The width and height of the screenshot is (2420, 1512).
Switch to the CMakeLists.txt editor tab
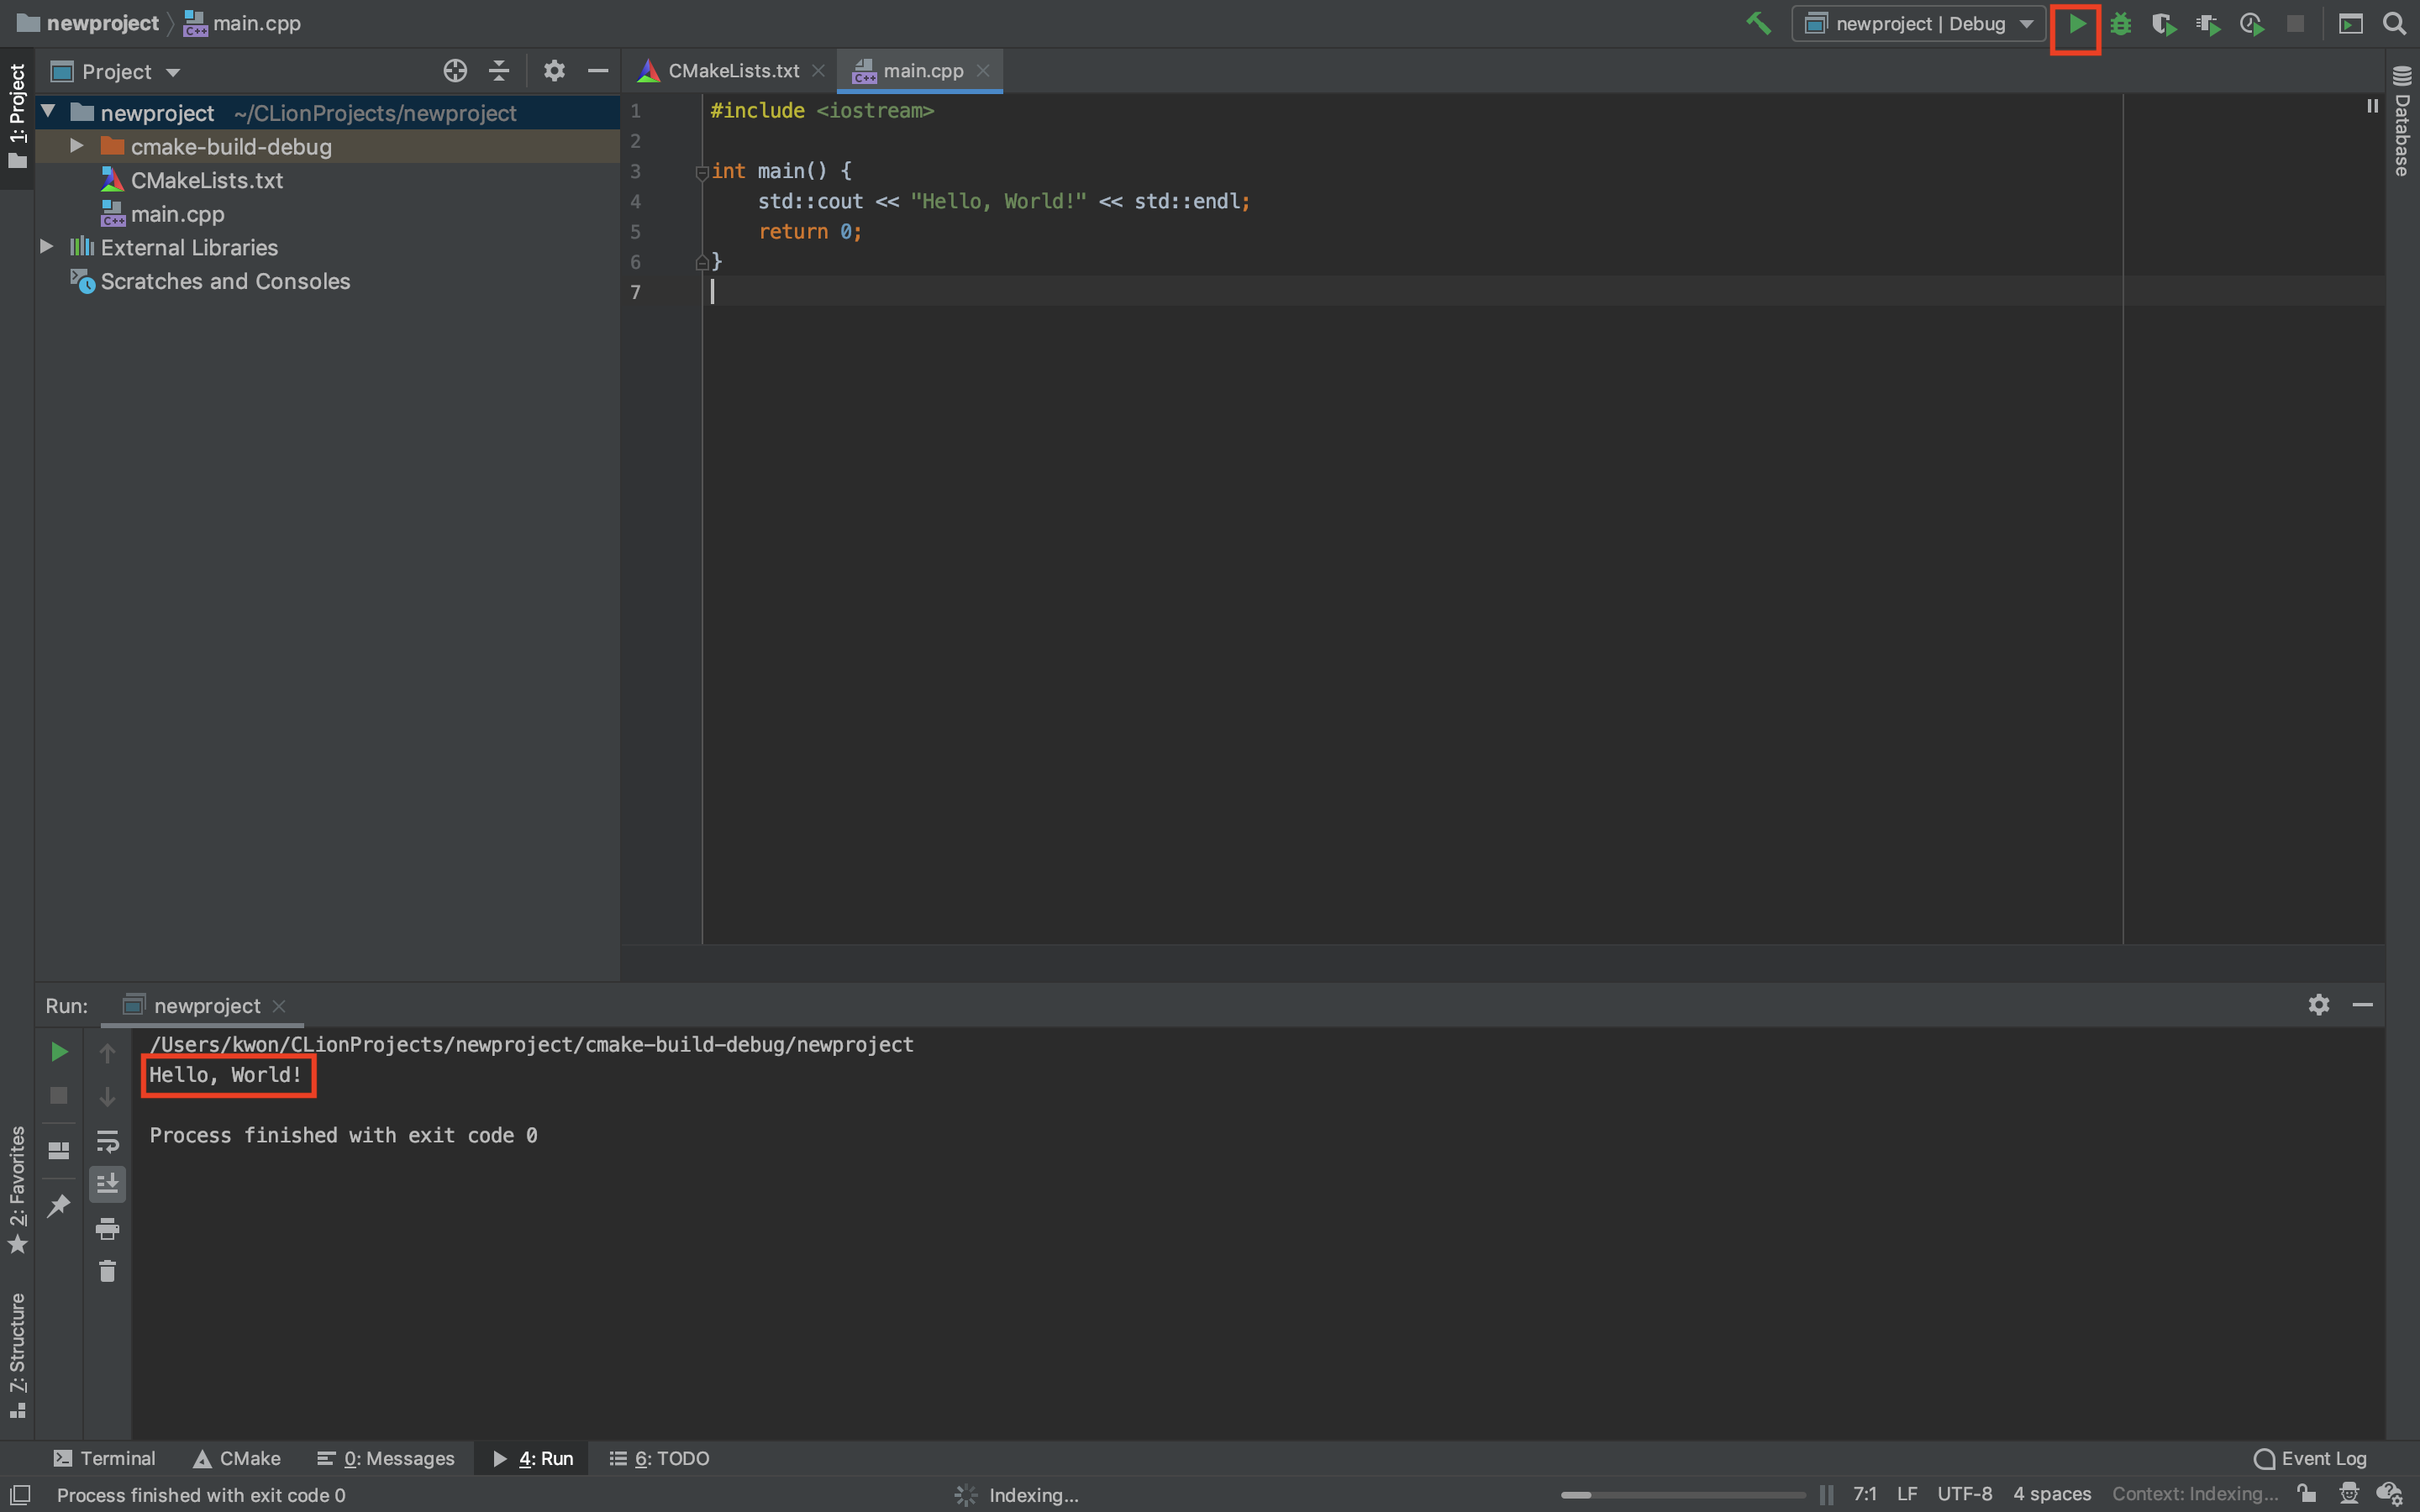pos(732,71)
